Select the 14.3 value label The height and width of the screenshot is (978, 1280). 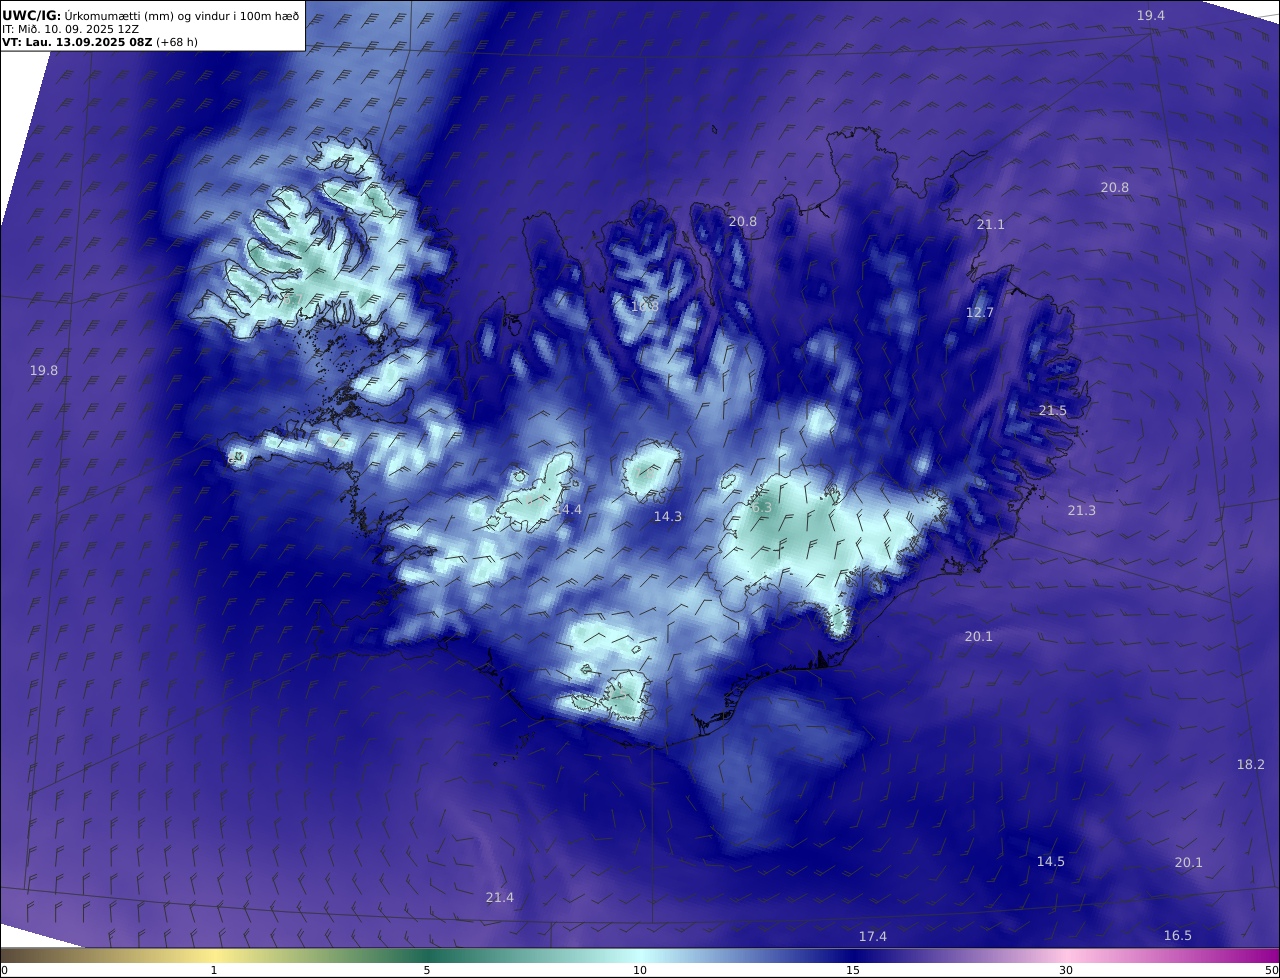click(667, 517)
